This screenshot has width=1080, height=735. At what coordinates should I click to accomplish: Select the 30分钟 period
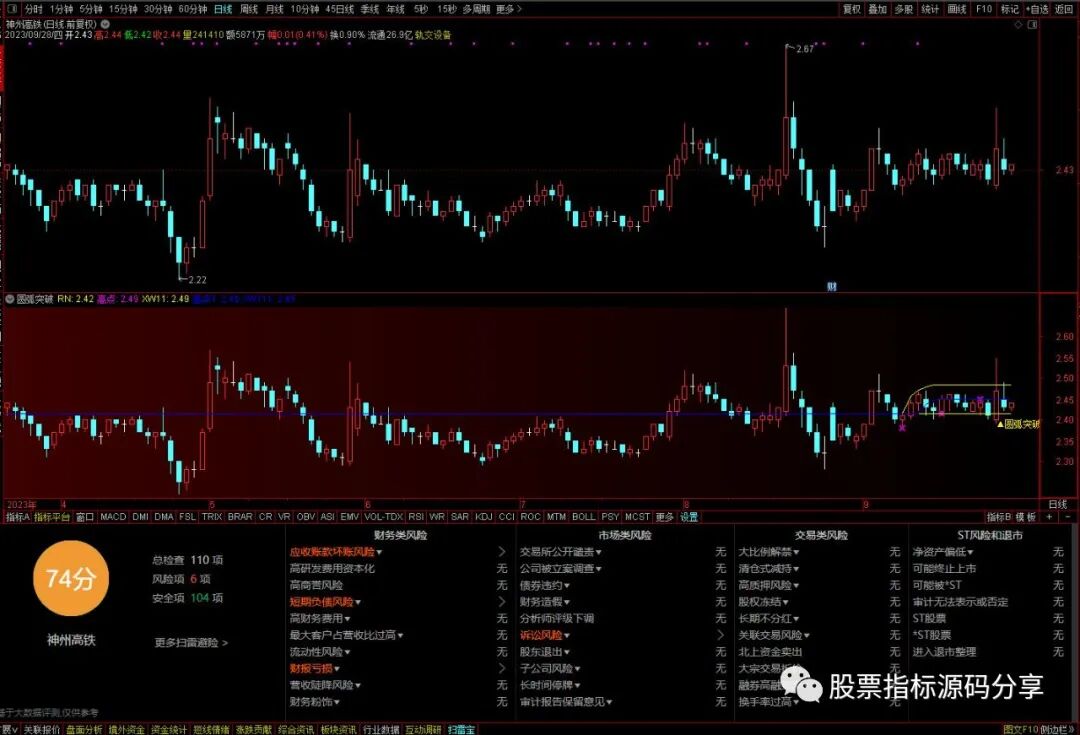158,9
